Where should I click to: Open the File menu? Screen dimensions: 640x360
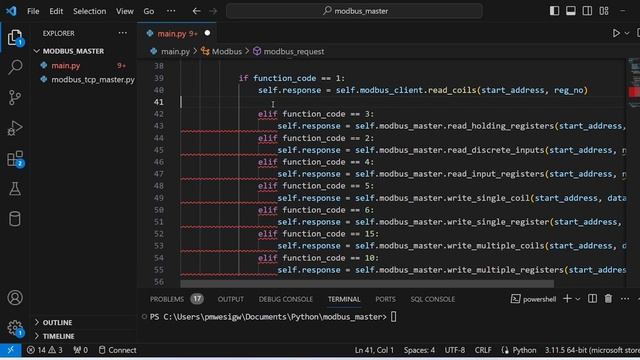(33, 11)
